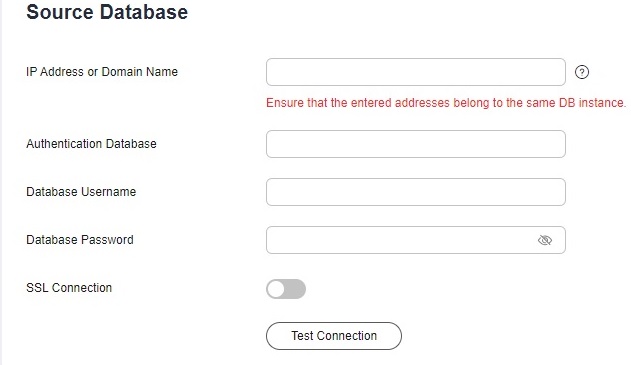Click the Test Connection button
Viewport: 631px width, 365px height.
(334, 336)
